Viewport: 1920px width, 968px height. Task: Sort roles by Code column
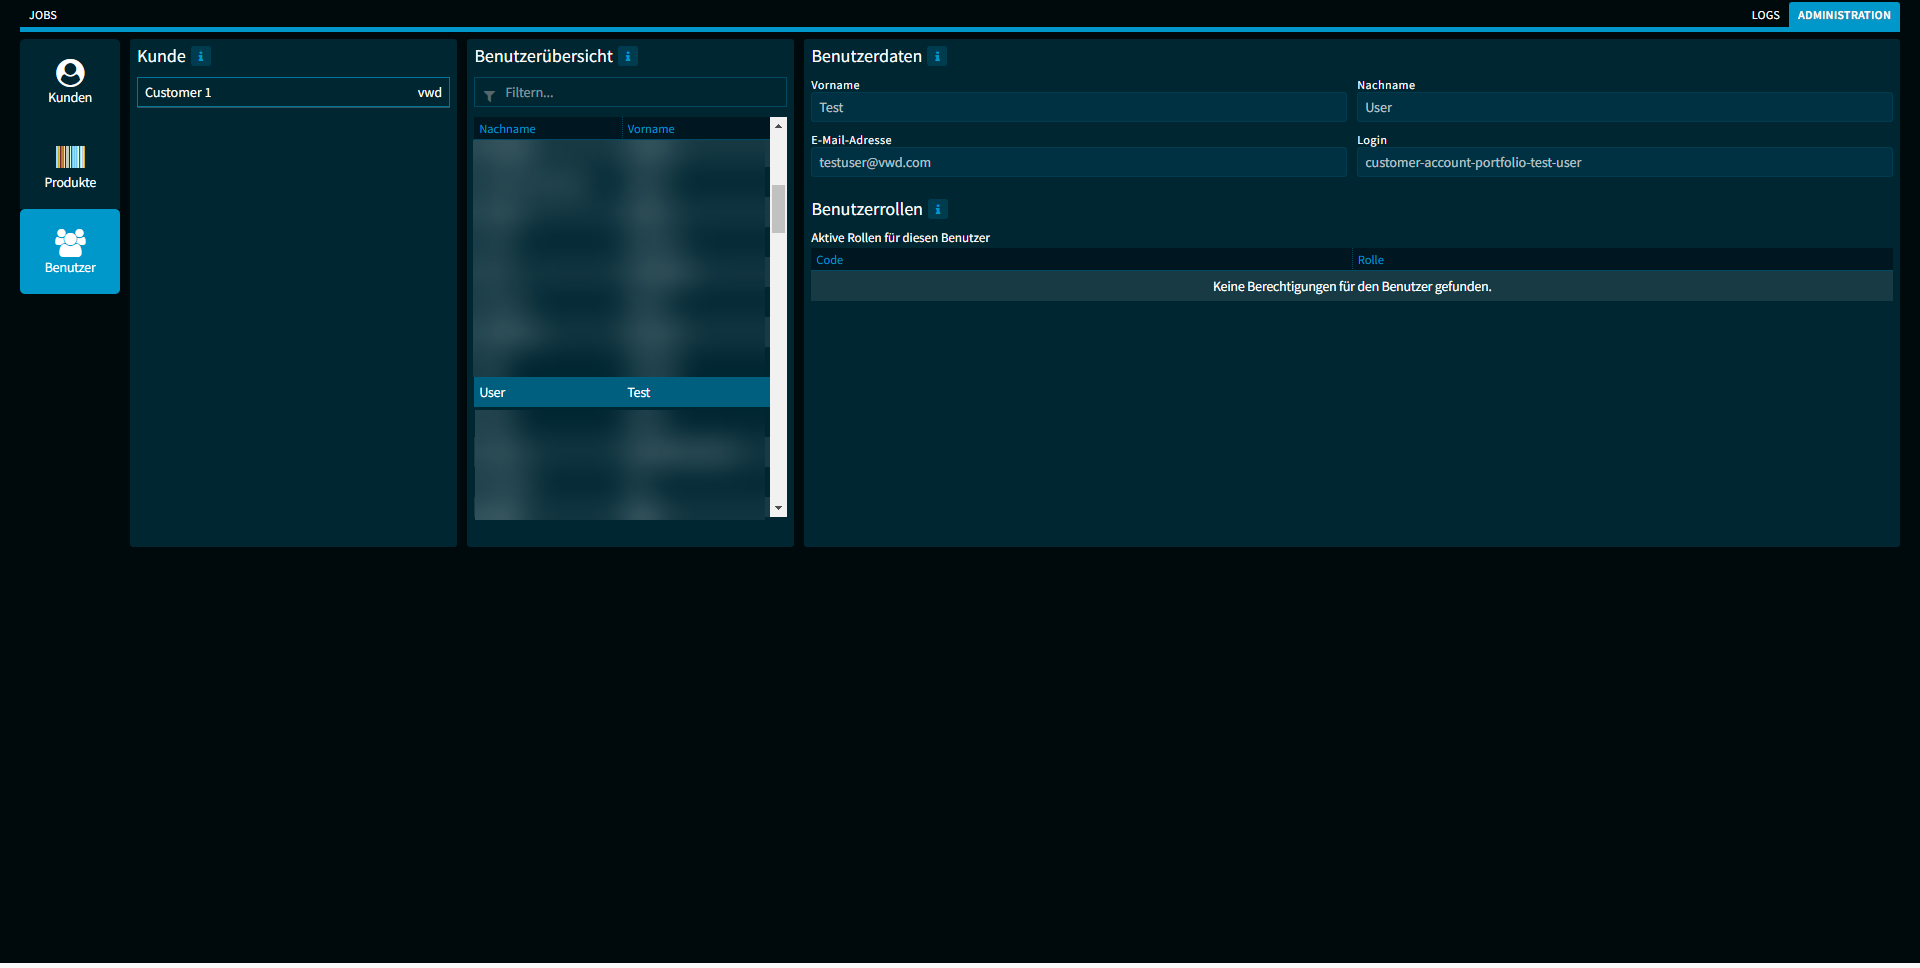(x=1081, y=260)
